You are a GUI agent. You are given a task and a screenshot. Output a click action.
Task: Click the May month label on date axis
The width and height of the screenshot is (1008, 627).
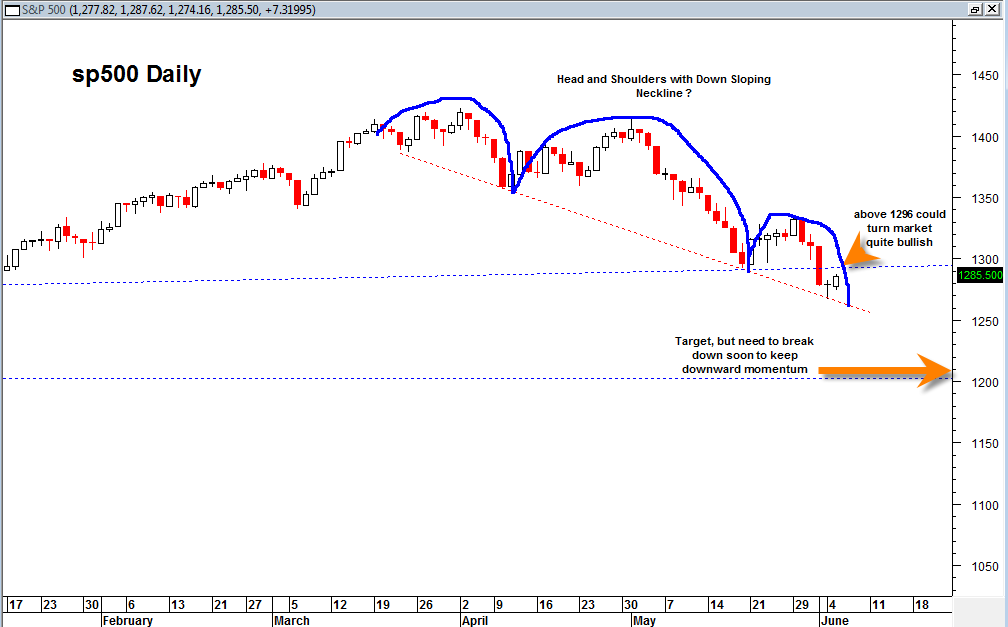click(x=644, y=621)
